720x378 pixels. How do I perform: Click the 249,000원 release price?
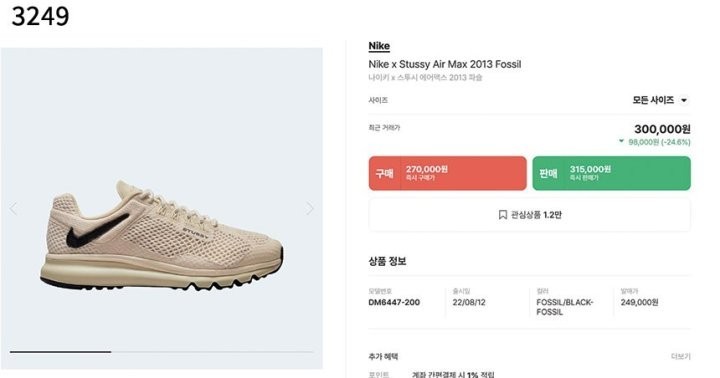pyautogui.click(x=640, y=303)
